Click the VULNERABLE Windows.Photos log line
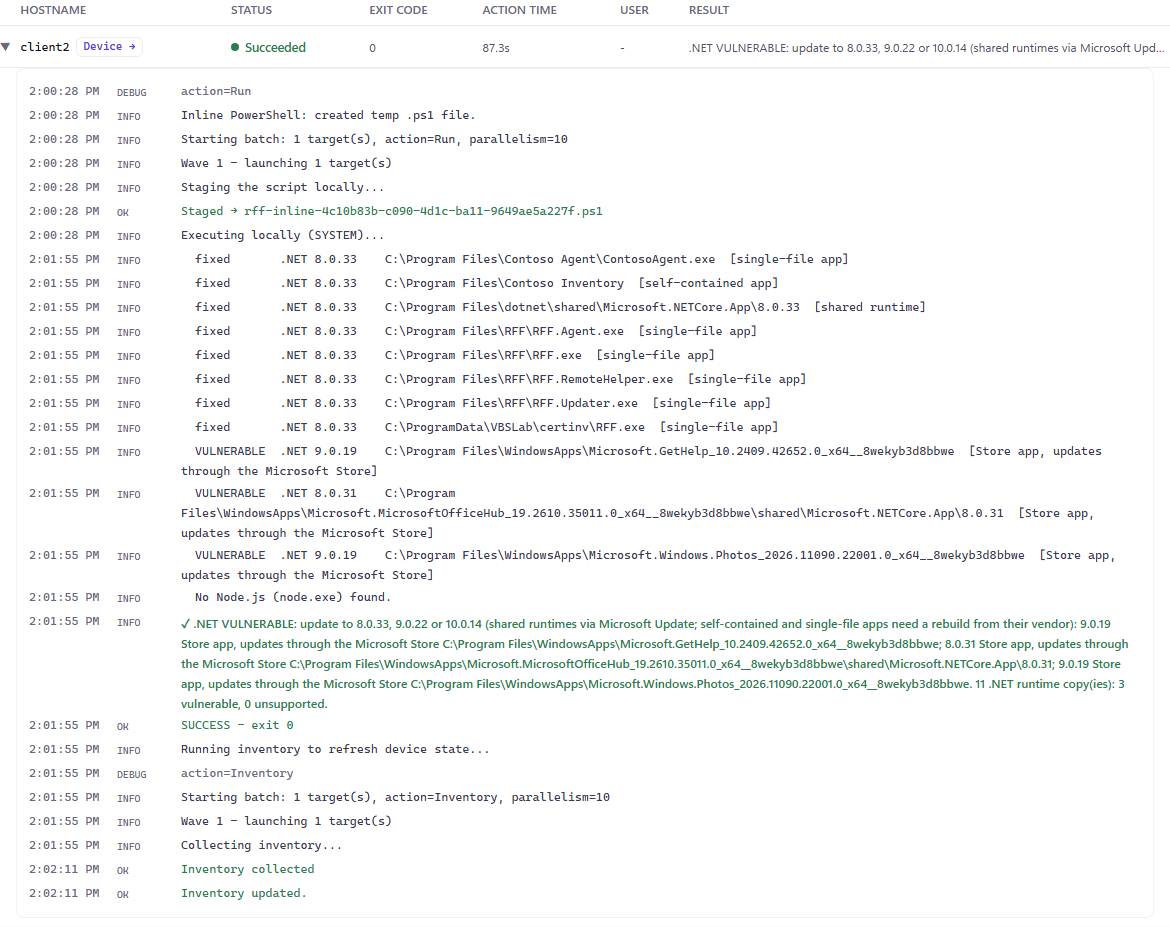 click(x=648, y=565)
